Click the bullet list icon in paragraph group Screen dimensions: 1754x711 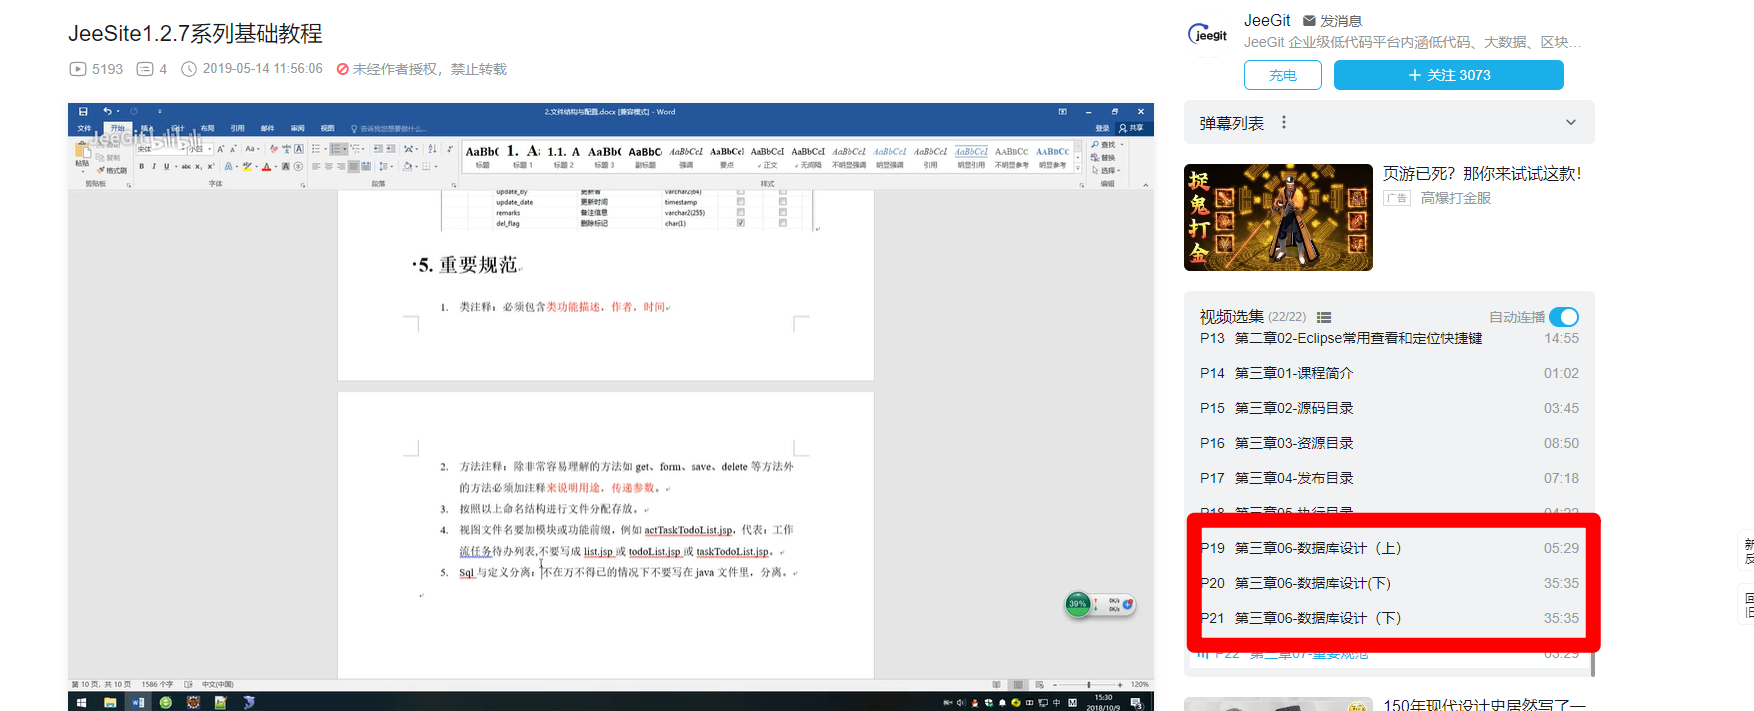pyautogui.click(x=316, y=149)
